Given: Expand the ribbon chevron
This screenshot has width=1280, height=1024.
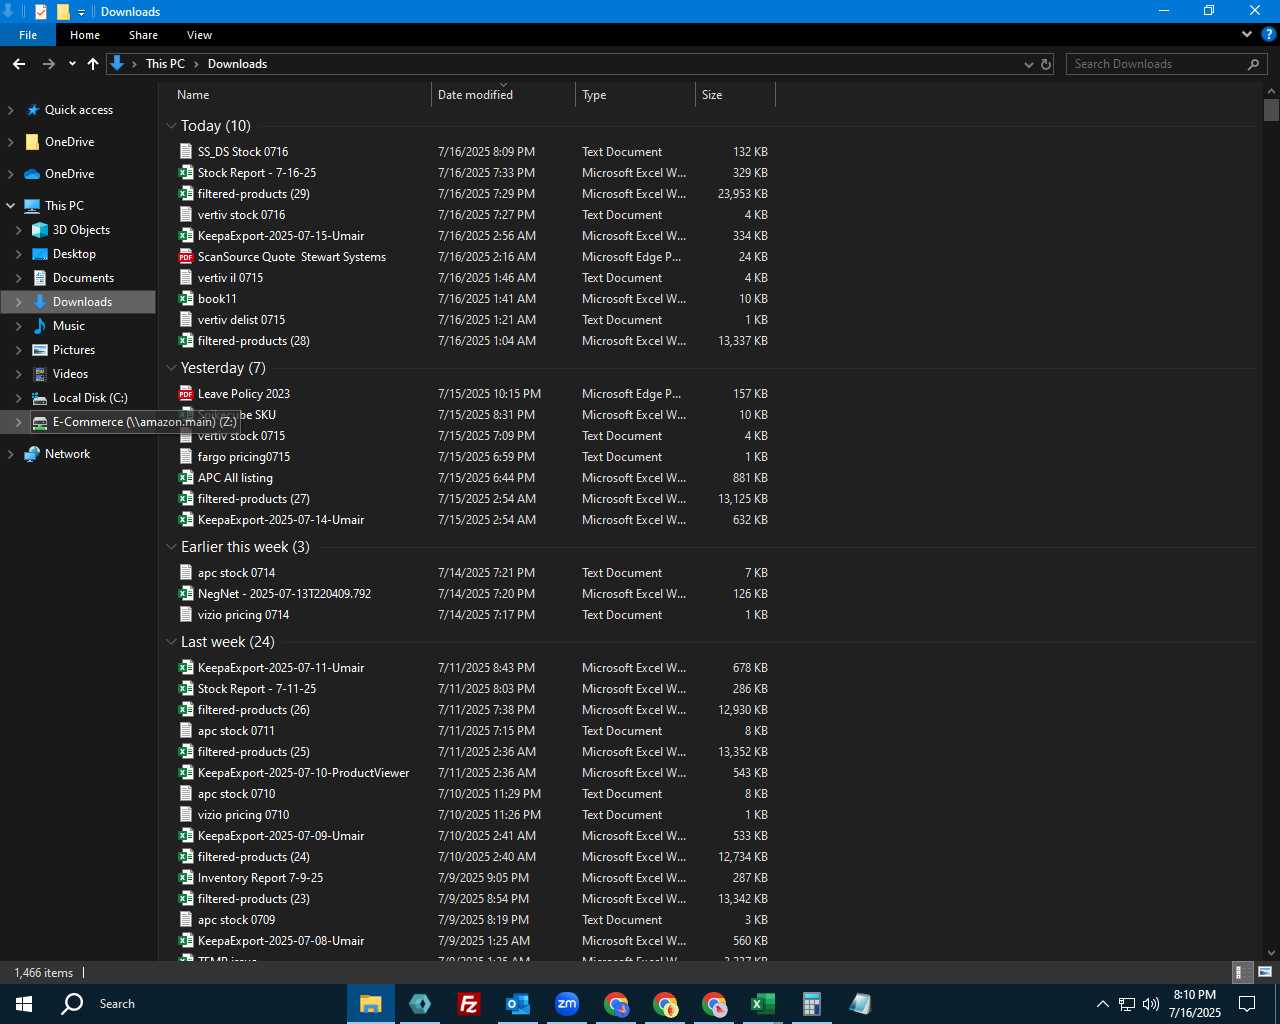Looking at the screenshot, I should pyautogui.click(x=1246, y=34).
